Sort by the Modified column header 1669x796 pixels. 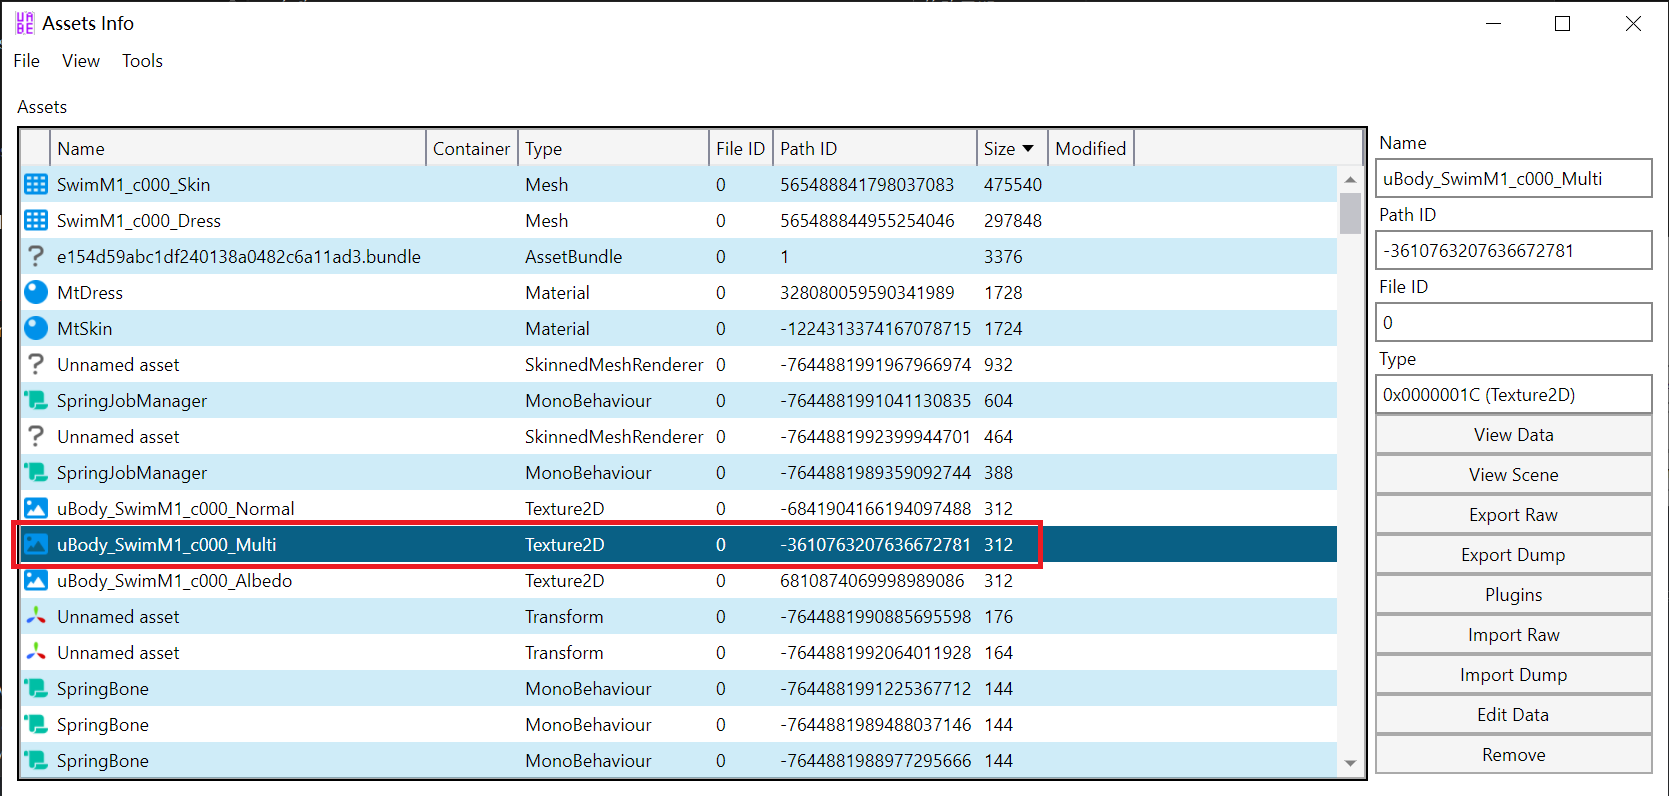[x=1091, y=148]
